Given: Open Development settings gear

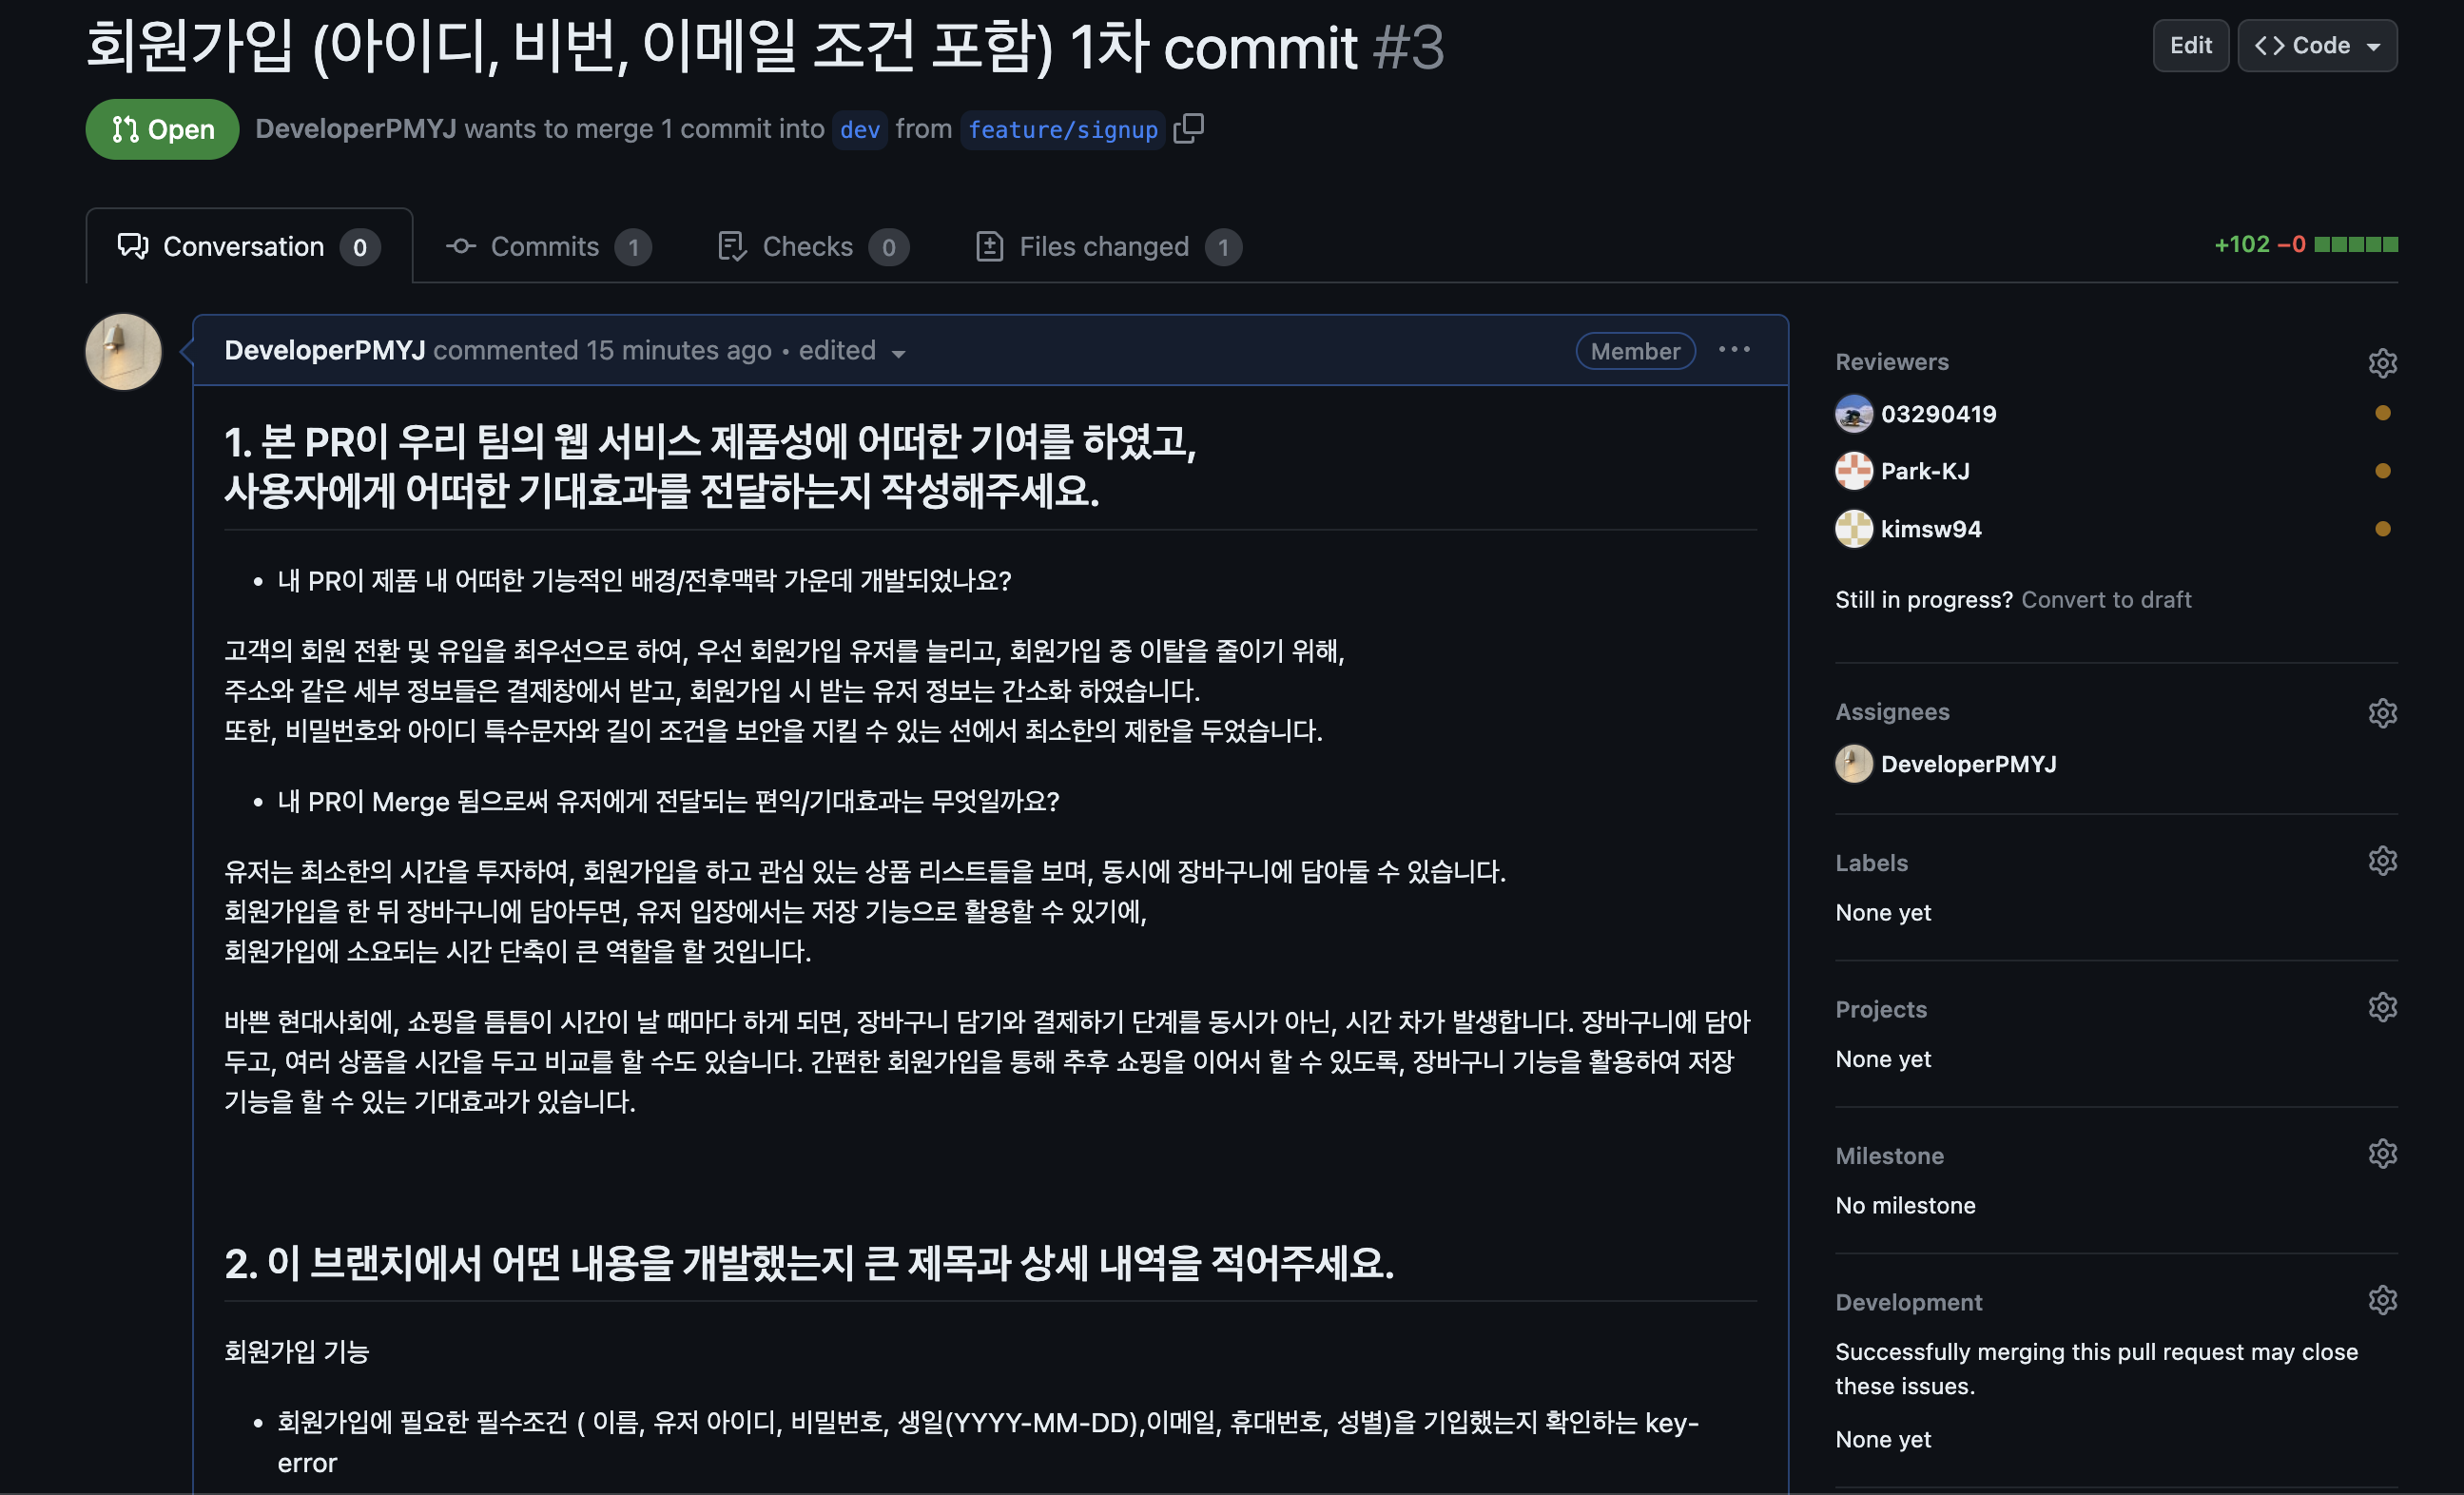Looking at the screenshot, I should pos(2382,1300).
